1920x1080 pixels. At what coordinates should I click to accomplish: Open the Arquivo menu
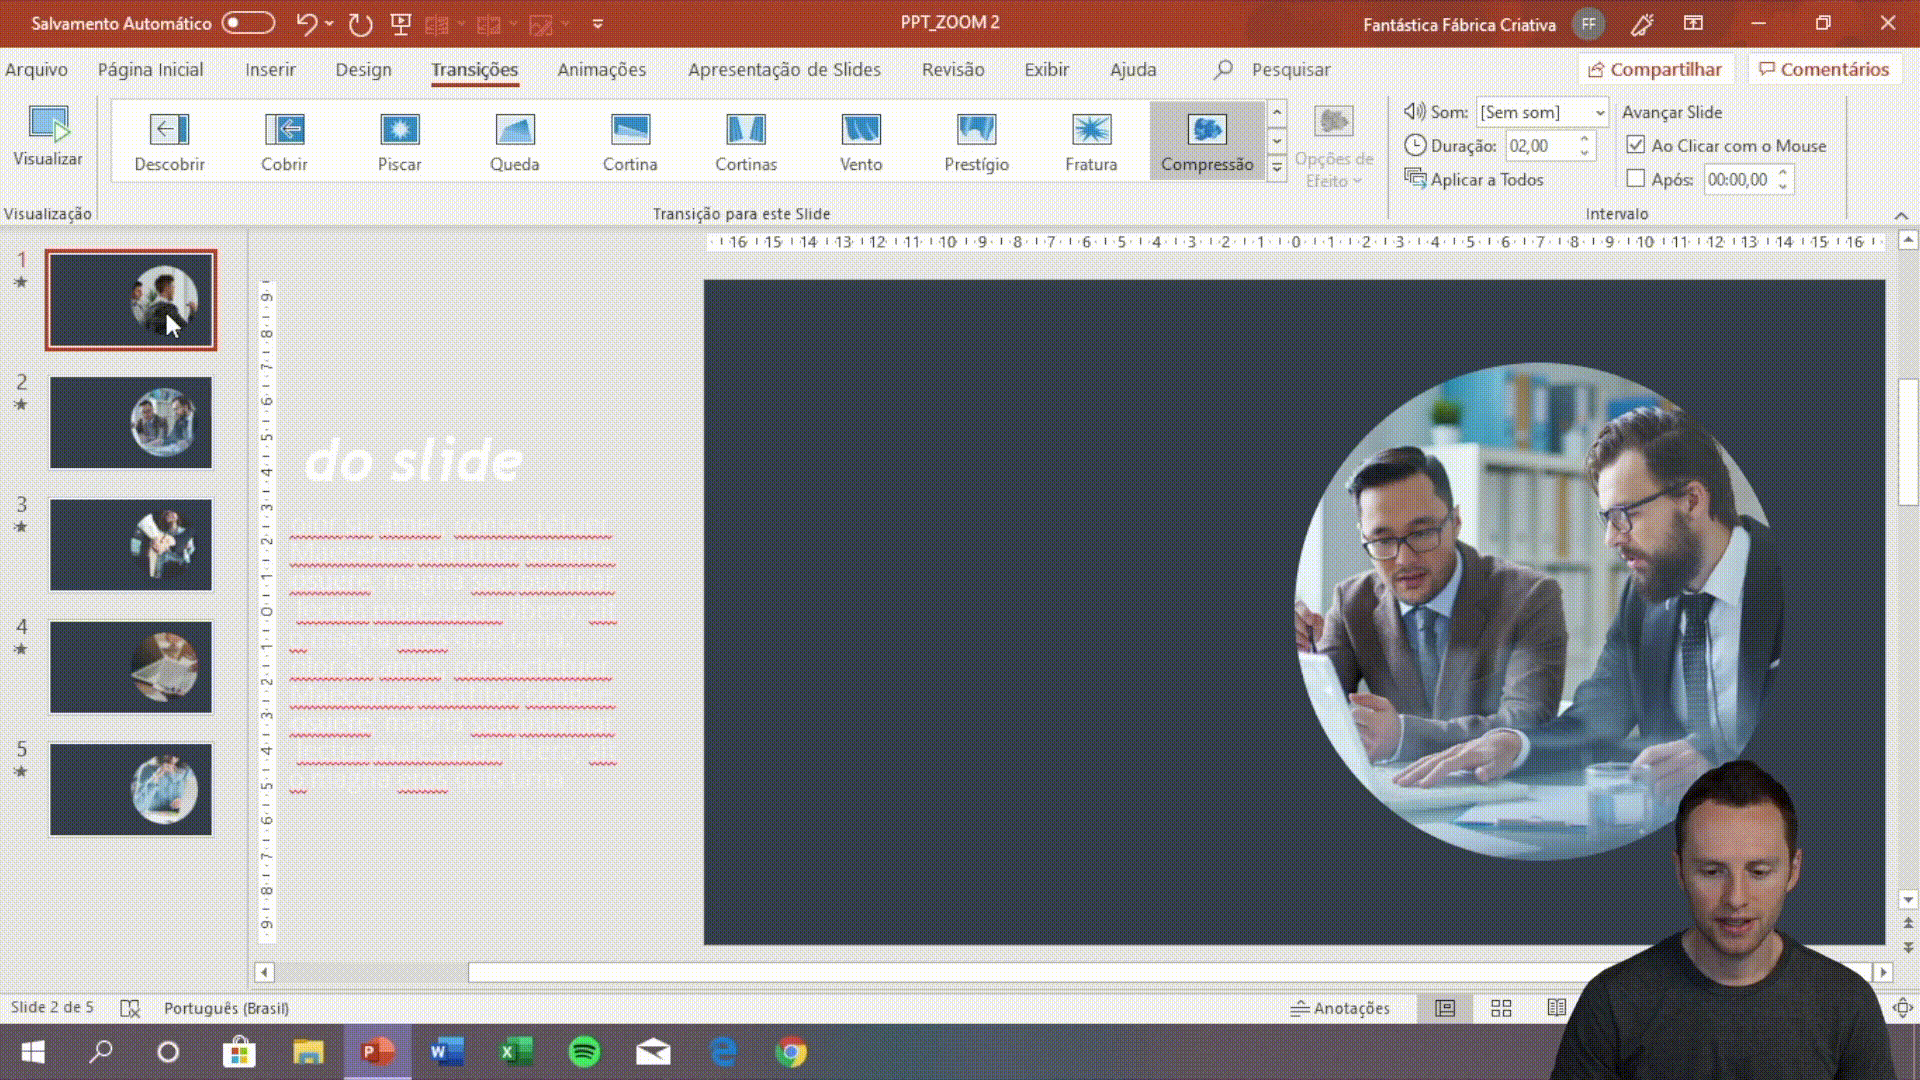point(36,69)
